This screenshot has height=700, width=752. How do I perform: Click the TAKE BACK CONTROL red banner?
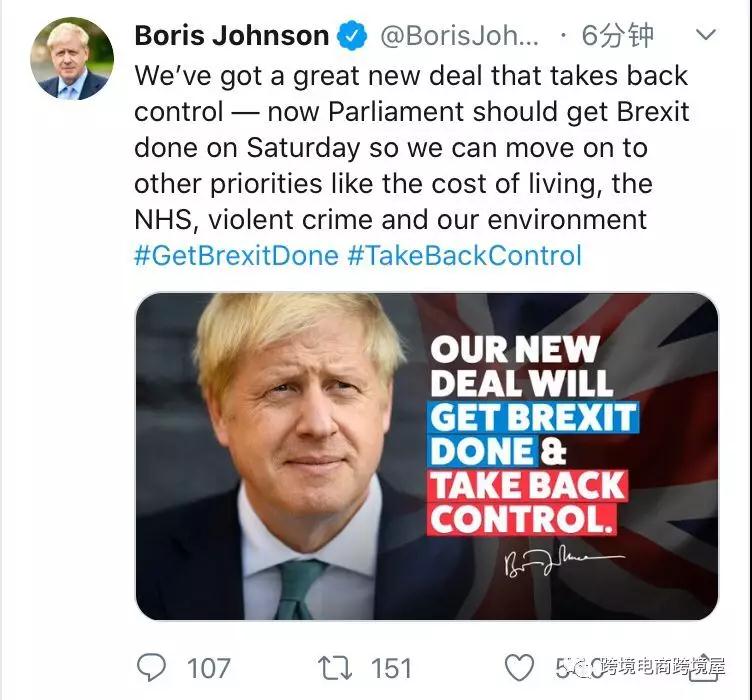click(527, 502)
